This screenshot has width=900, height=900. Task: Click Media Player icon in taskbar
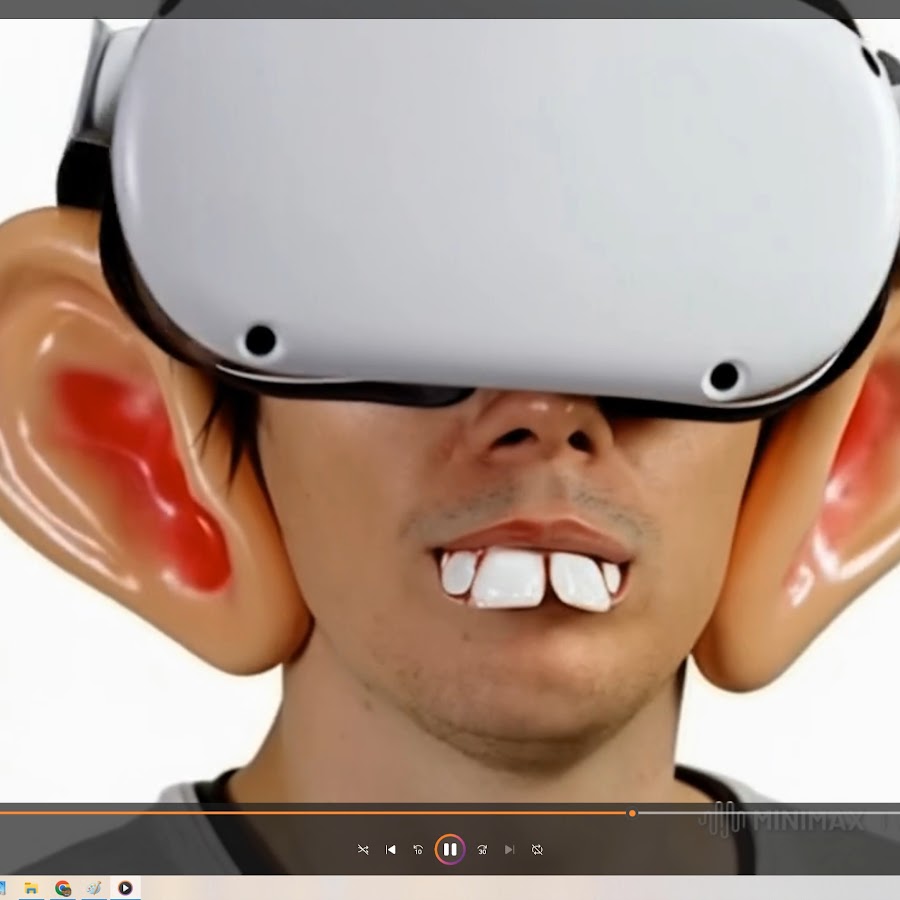125,889
